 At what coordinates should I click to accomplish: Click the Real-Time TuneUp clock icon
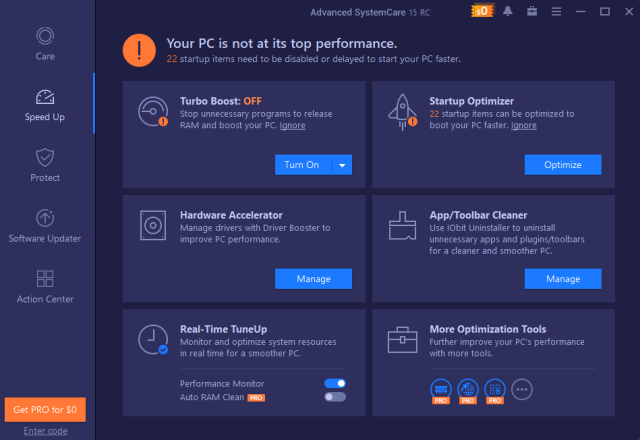[153, 340]
